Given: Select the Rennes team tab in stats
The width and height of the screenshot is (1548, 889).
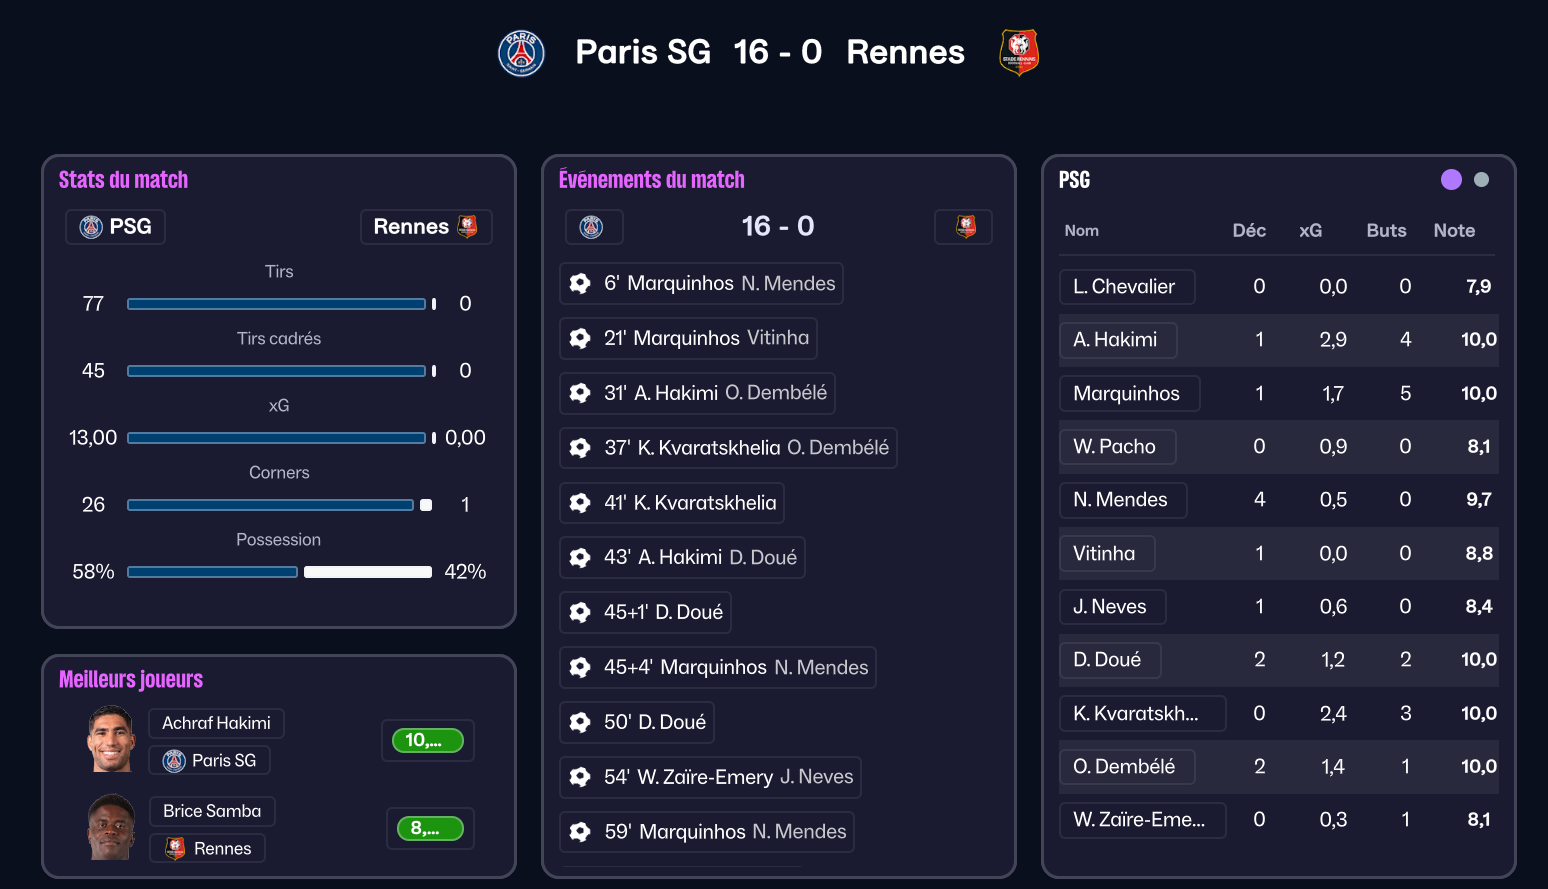Looking at the screenshot, I should pos(425,227).
